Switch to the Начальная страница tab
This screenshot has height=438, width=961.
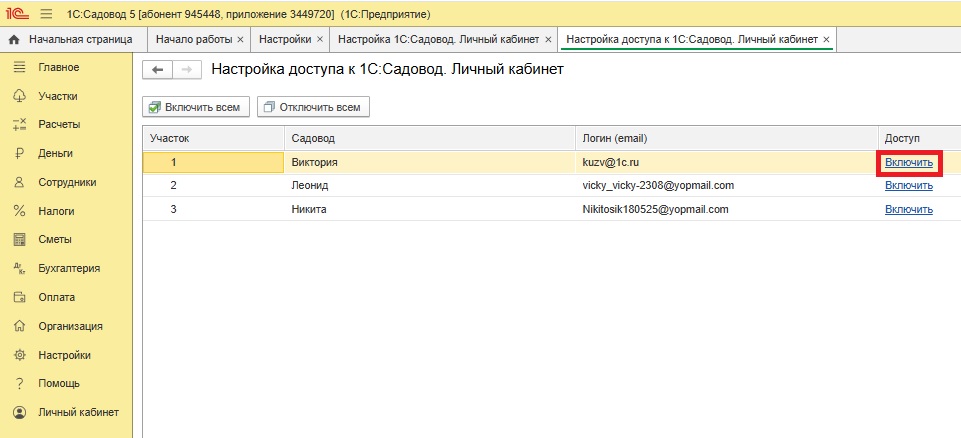tap(74, 39)
